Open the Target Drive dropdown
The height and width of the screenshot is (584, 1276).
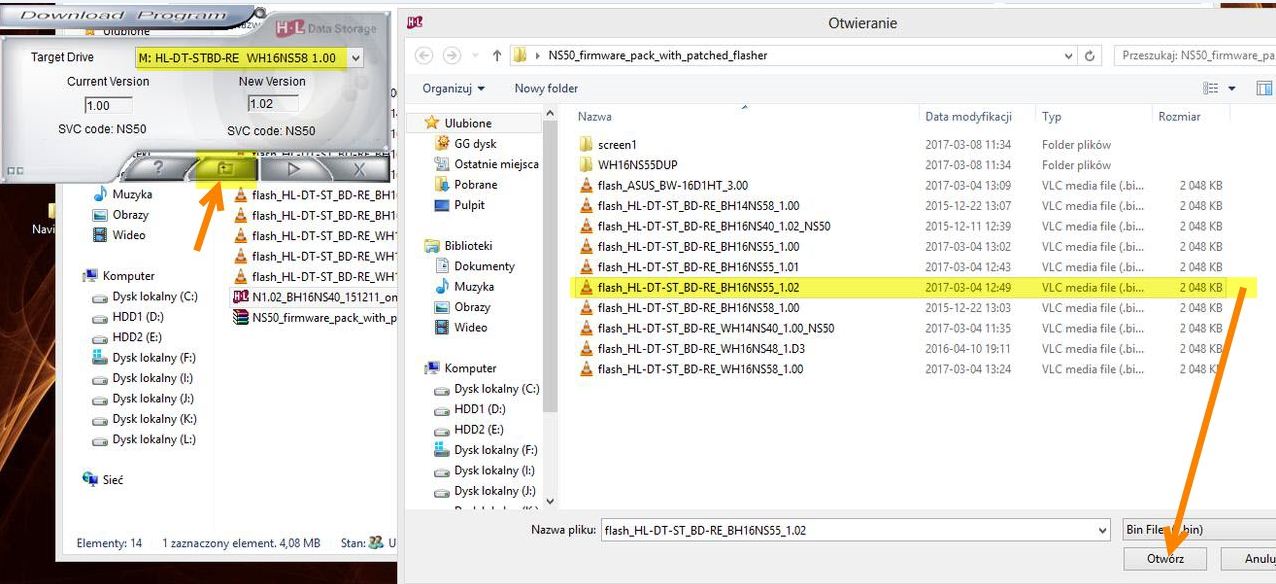pos(356,58)
